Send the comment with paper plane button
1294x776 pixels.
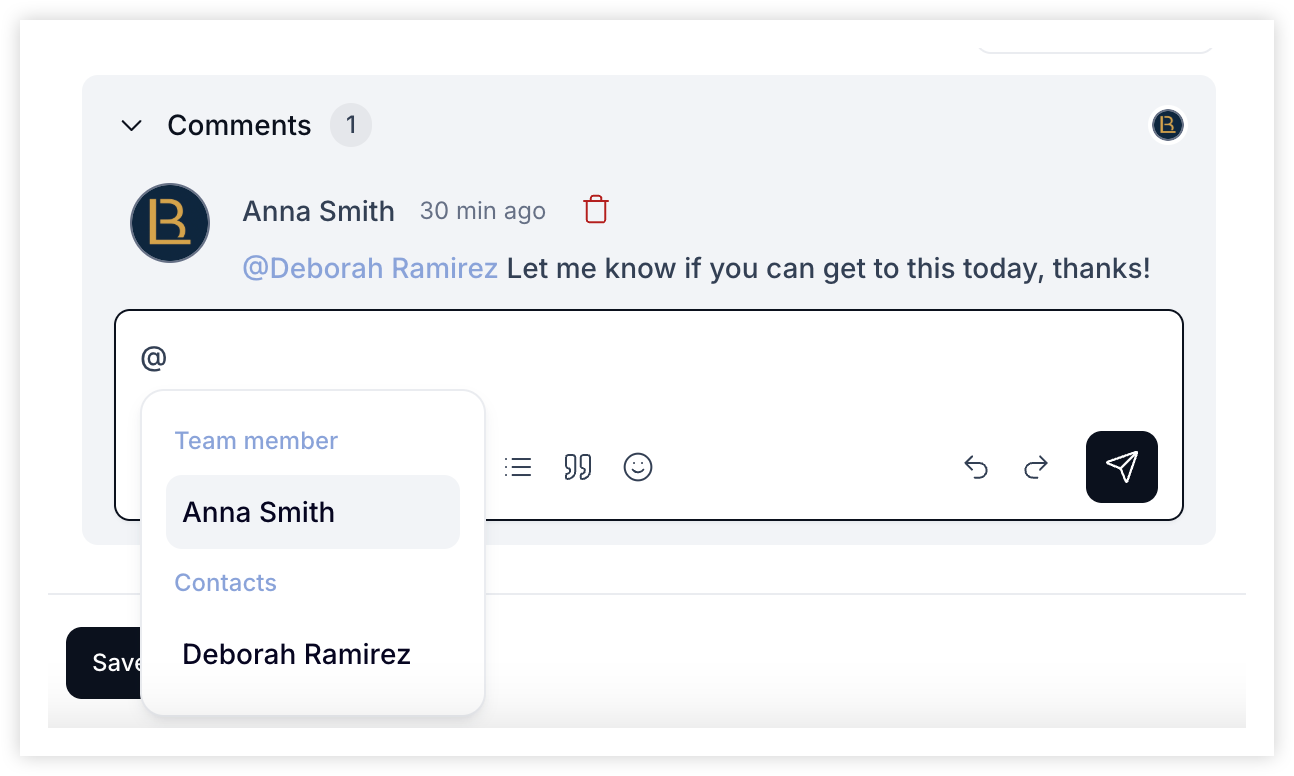point(1122,467)
